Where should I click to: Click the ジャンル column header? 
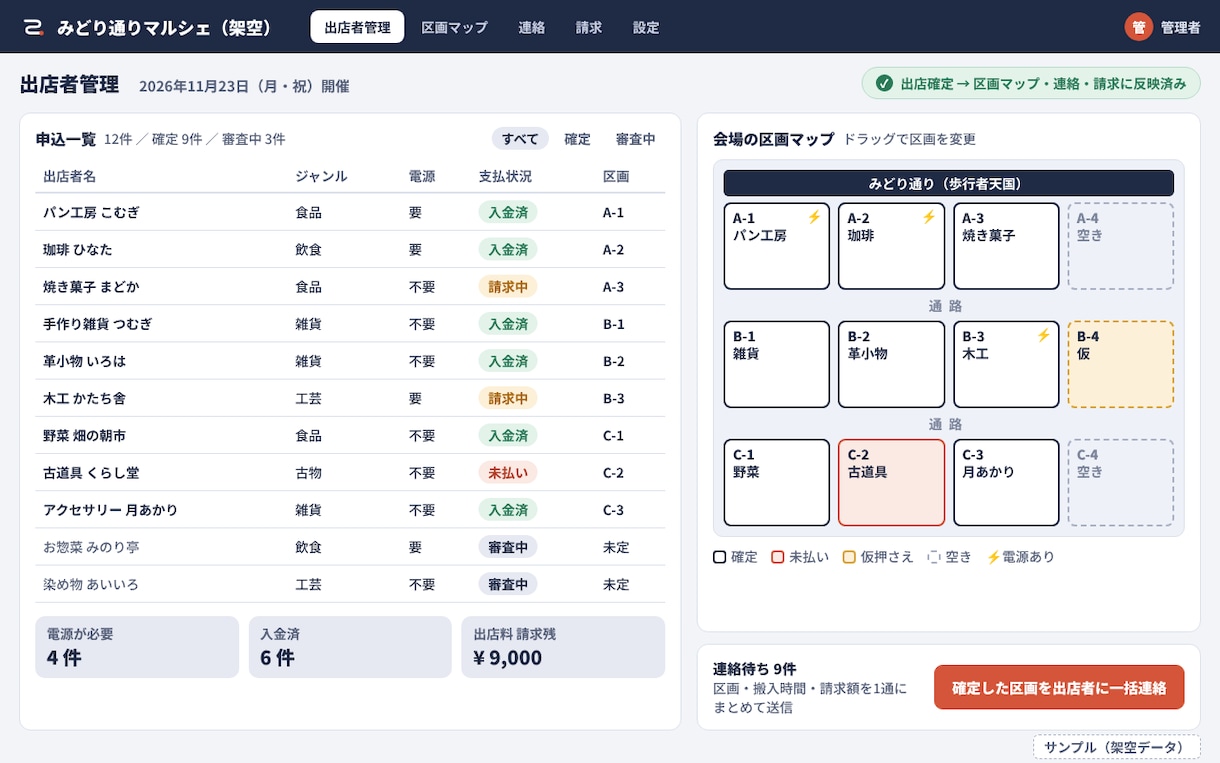[321, 176]
